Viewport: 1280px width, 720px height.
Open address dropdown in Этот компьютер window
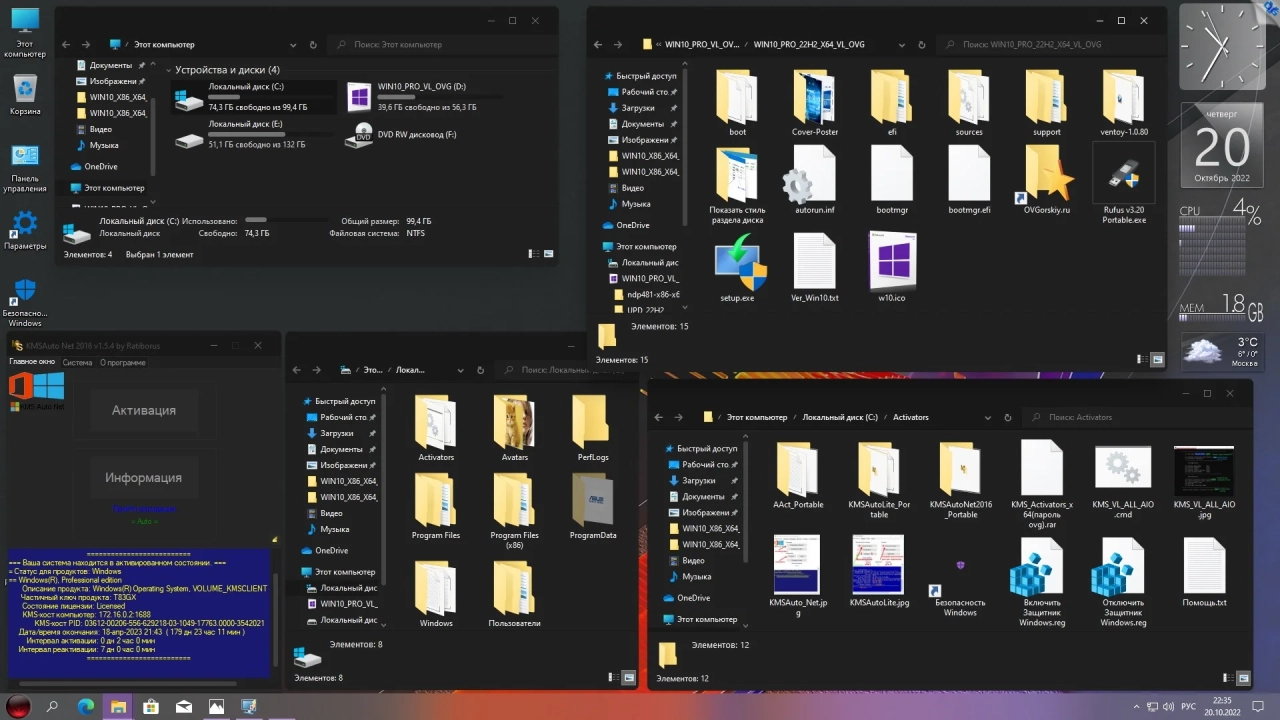(x=293, y=45)
